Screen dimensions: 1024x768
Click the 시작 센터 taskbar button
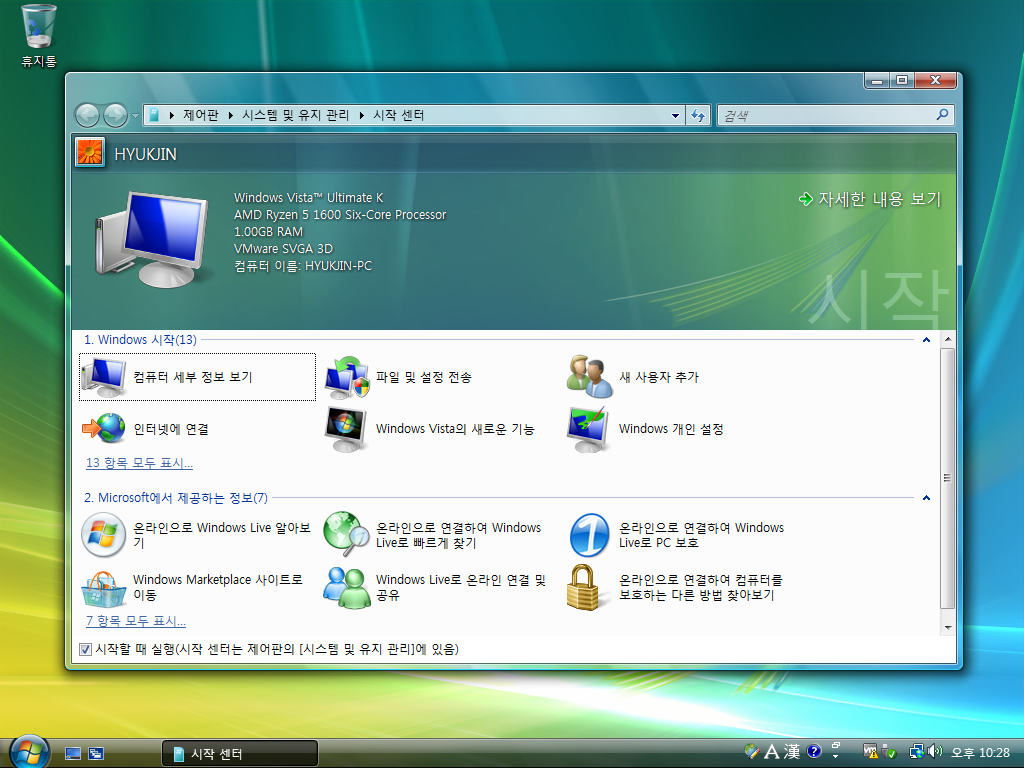pyautogui.click(x=240, y=754)
